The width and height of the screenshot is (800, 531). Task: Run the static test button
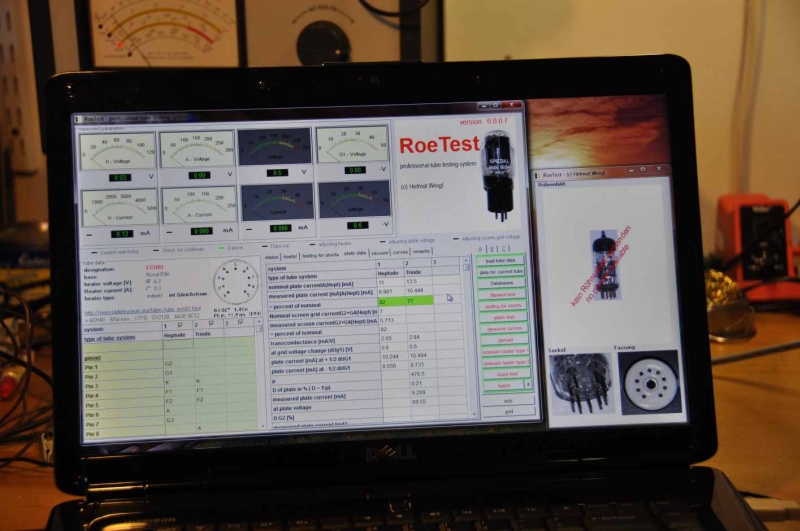pos(504,317)
